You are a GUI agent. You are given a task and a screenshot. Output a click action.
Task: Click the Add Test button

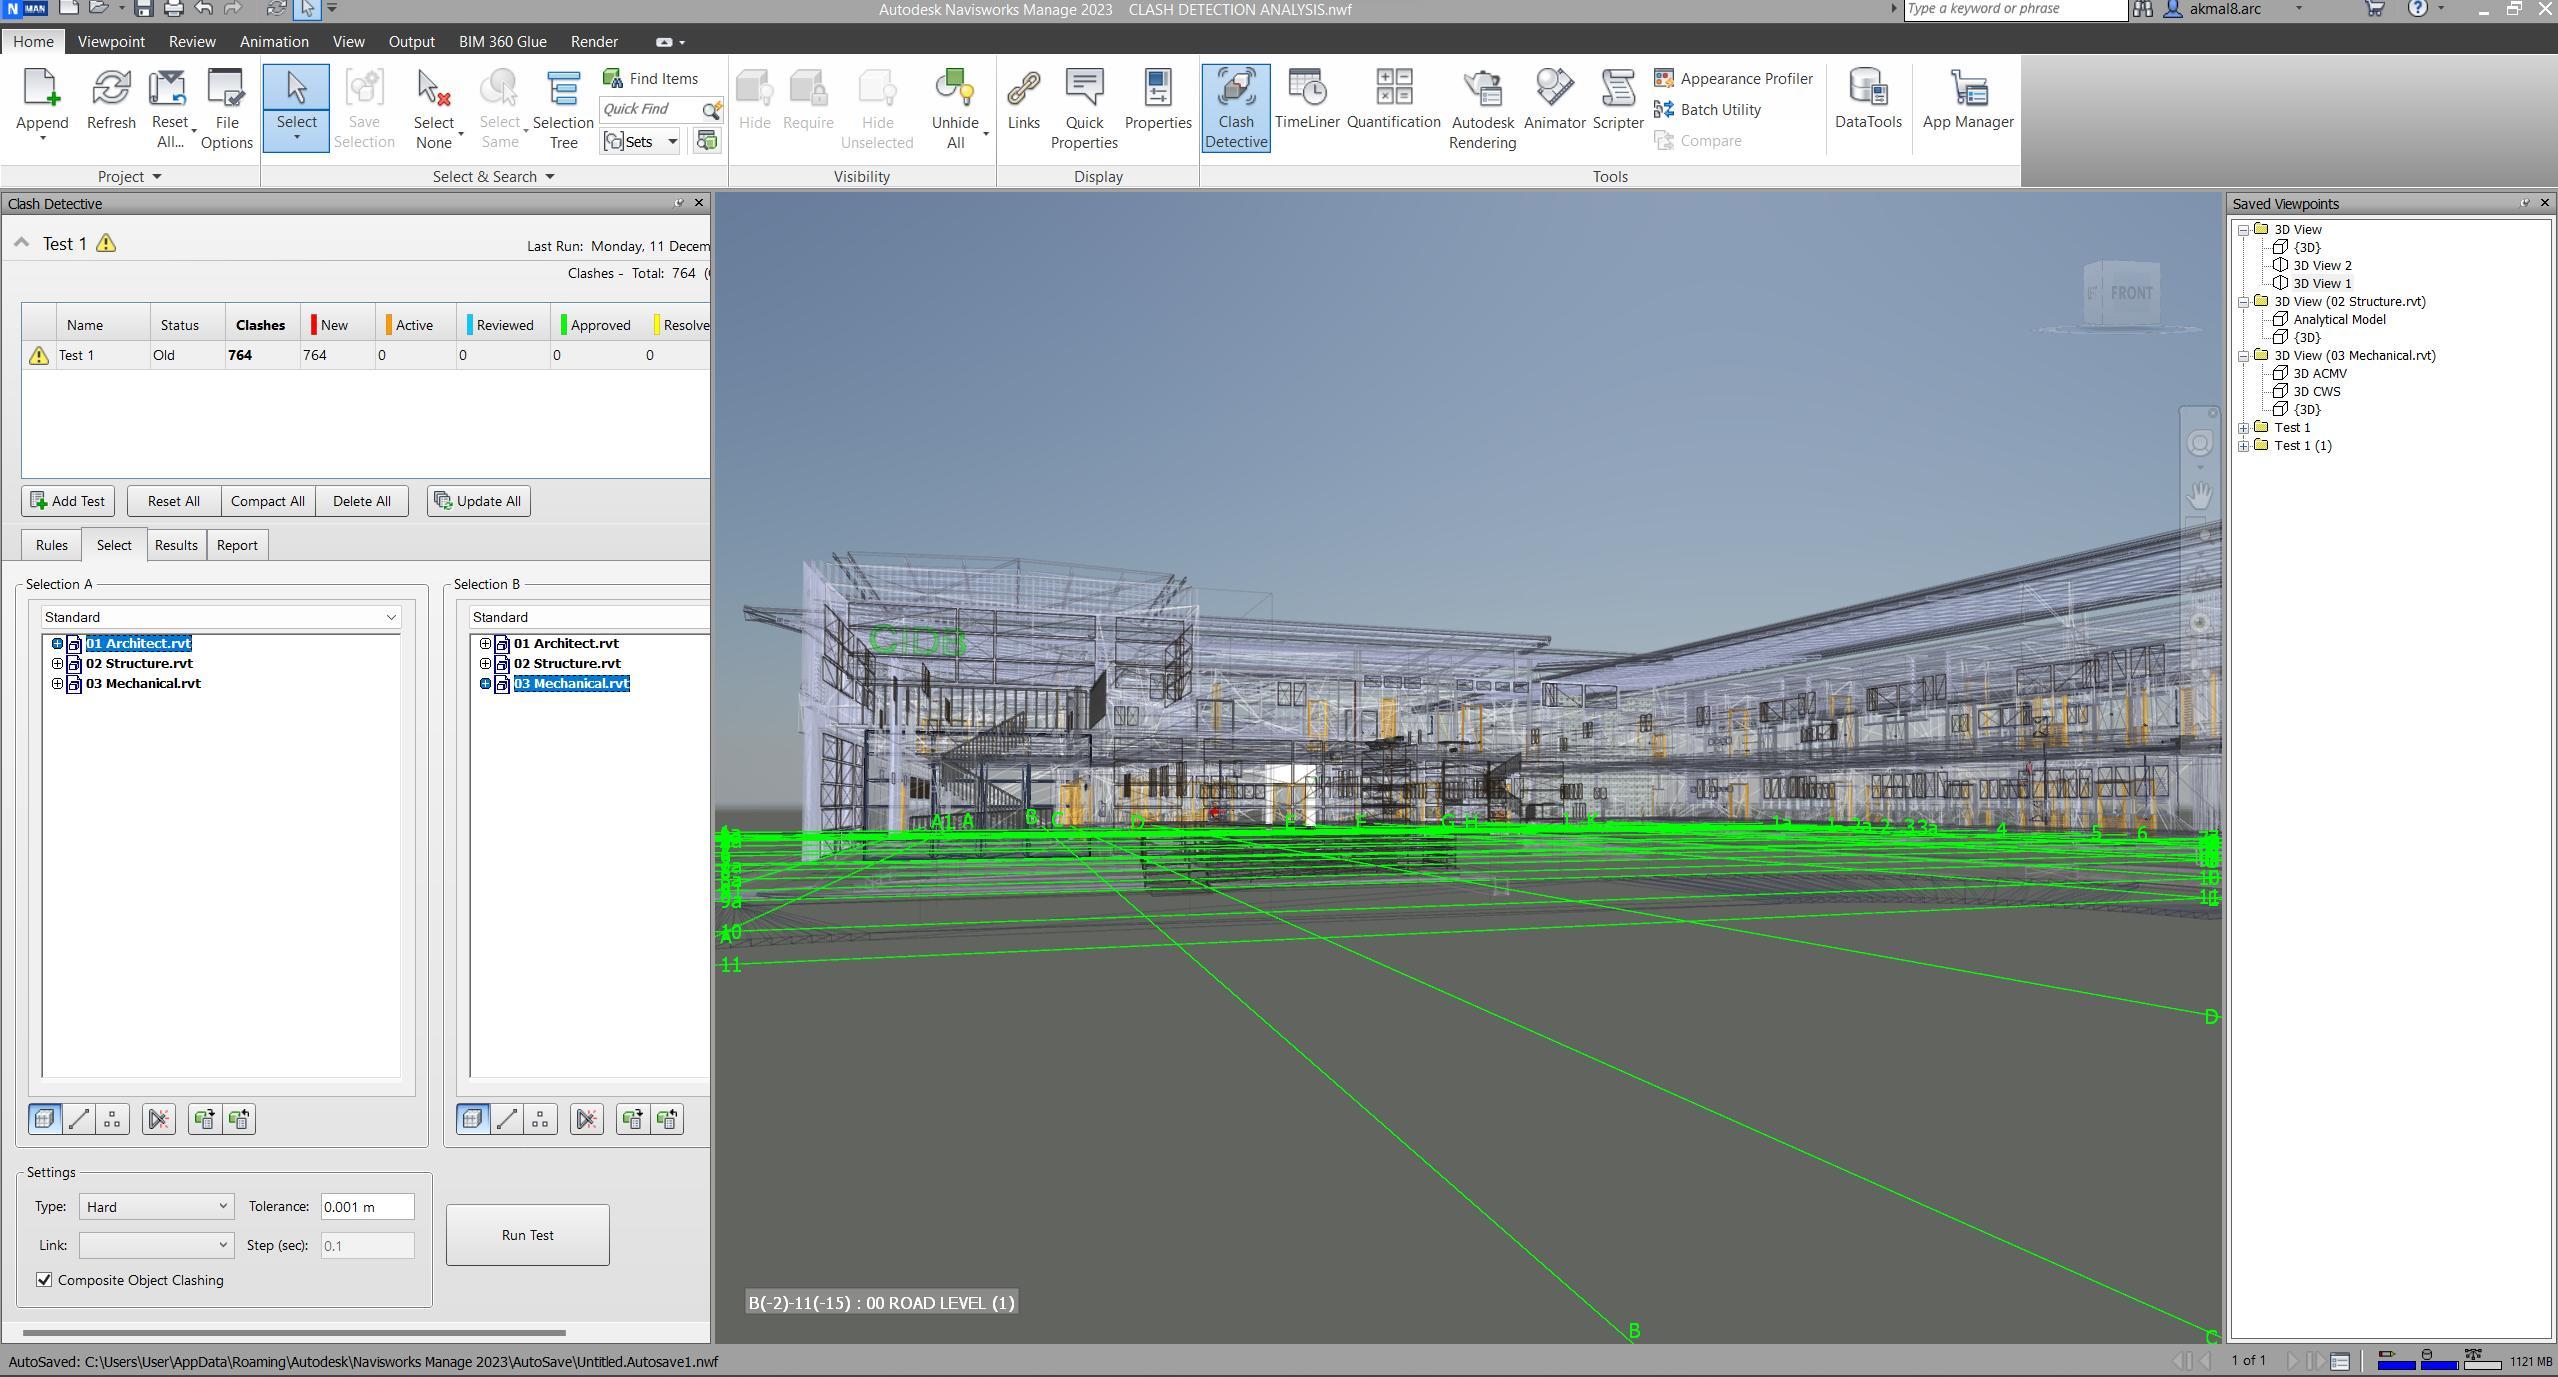click(x=68, y=501)
